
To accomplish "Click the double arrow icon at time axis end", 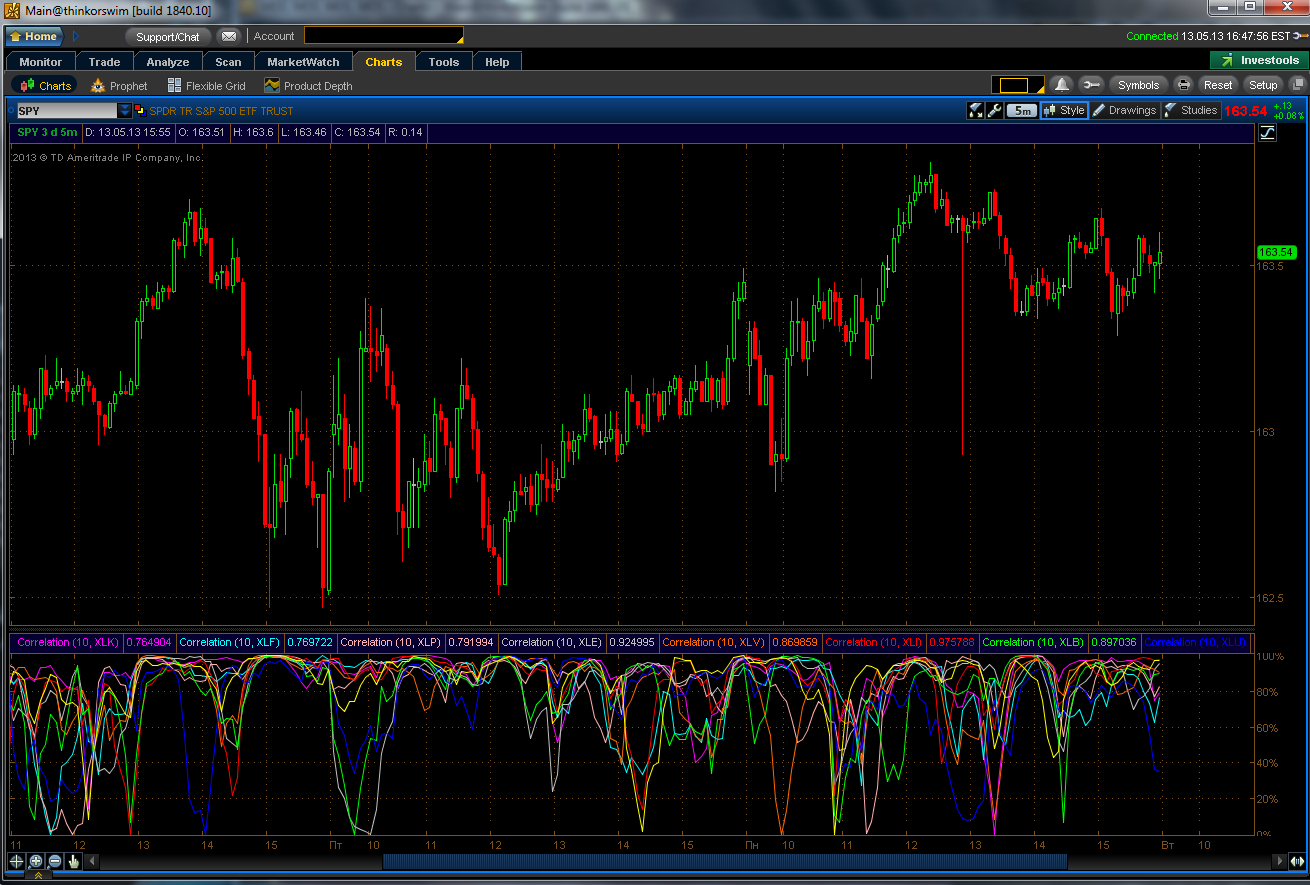I will (1297, 861).
